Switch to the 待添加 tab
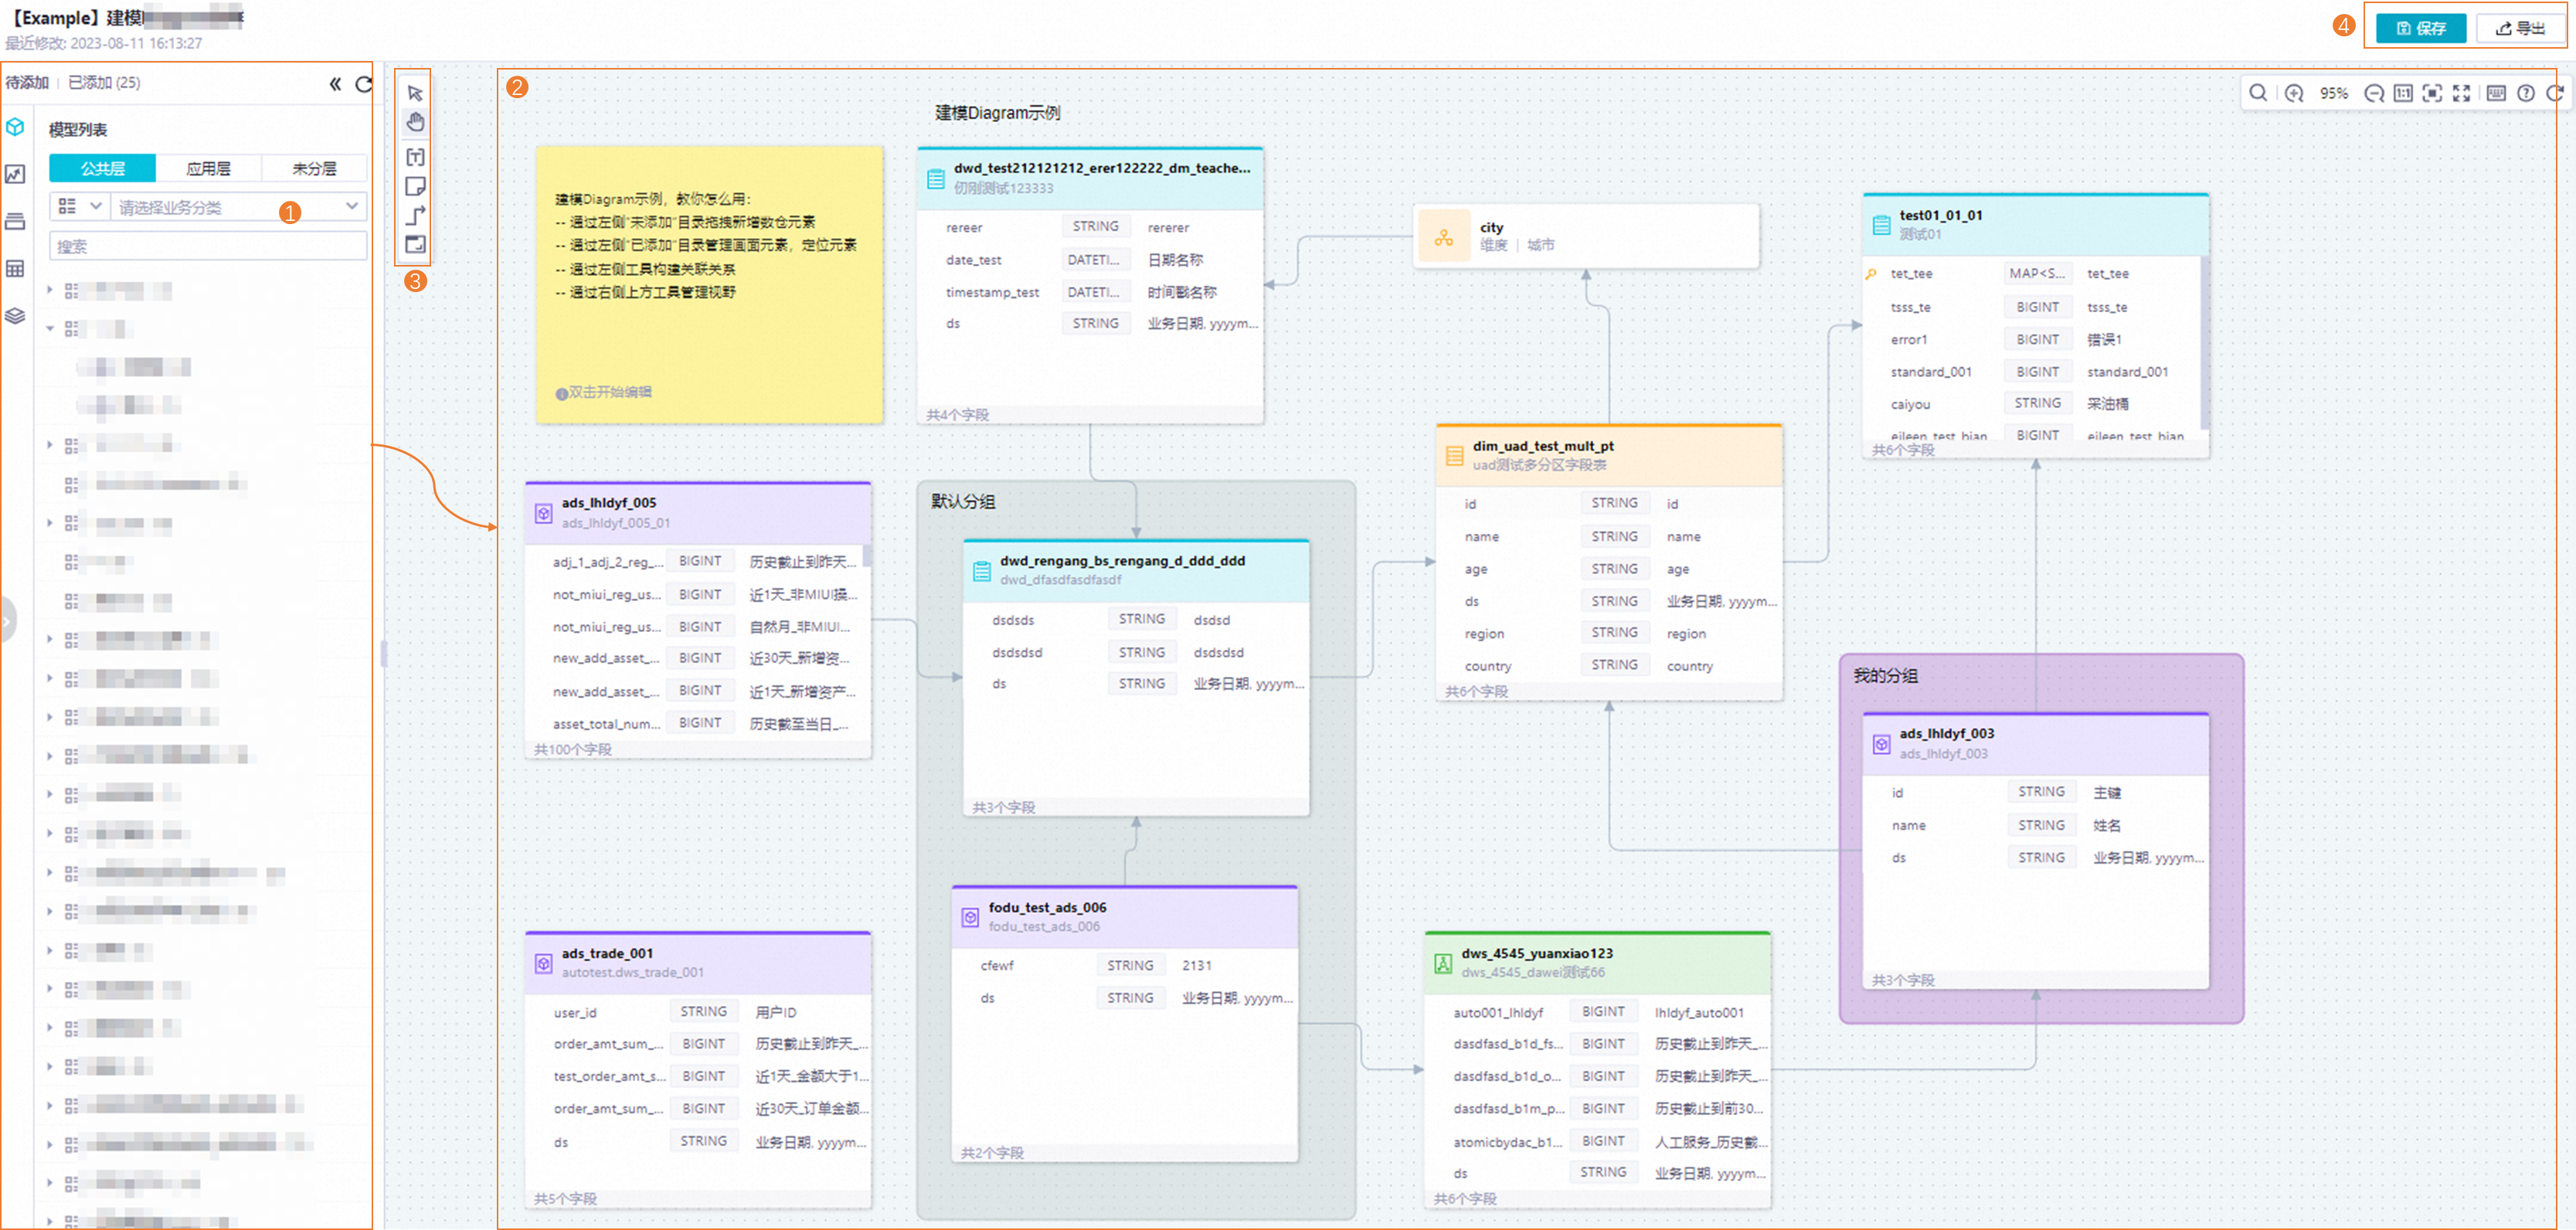Screen dimensions: 2576x1230 pos(27,83)
